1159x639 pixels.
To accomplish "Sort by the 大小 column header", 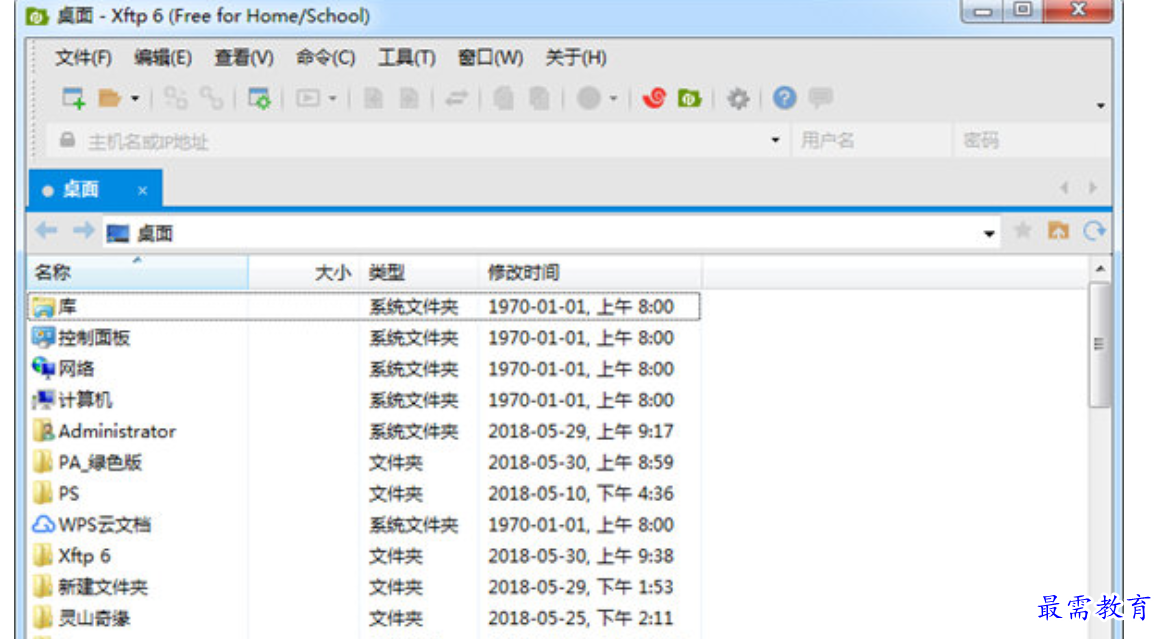I will tap(305, 272).
